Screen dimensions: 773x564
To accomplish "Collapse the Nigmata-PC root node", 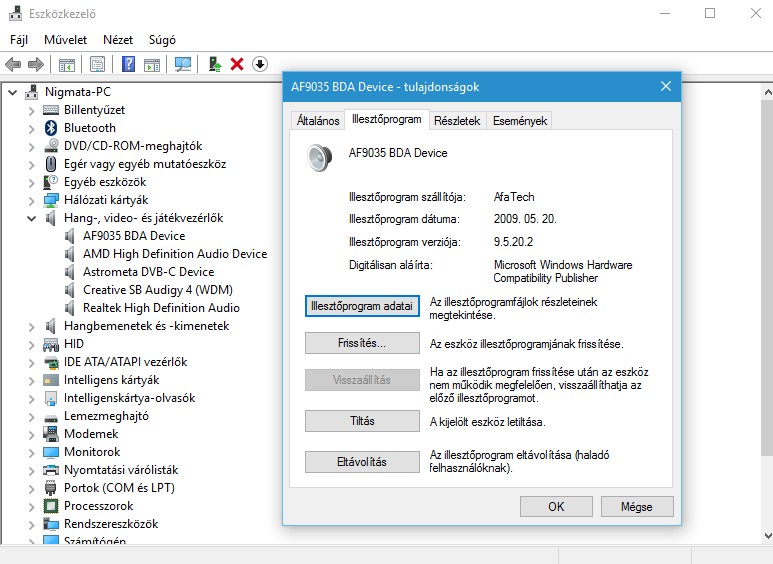I will point(13,92).
